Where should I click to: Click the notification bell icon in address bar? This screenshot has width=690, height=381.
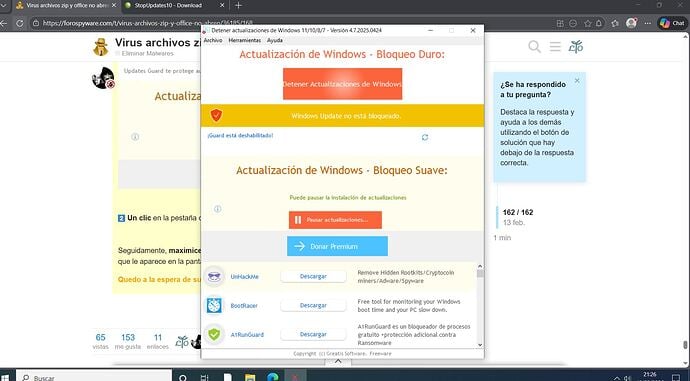(598, 23)
